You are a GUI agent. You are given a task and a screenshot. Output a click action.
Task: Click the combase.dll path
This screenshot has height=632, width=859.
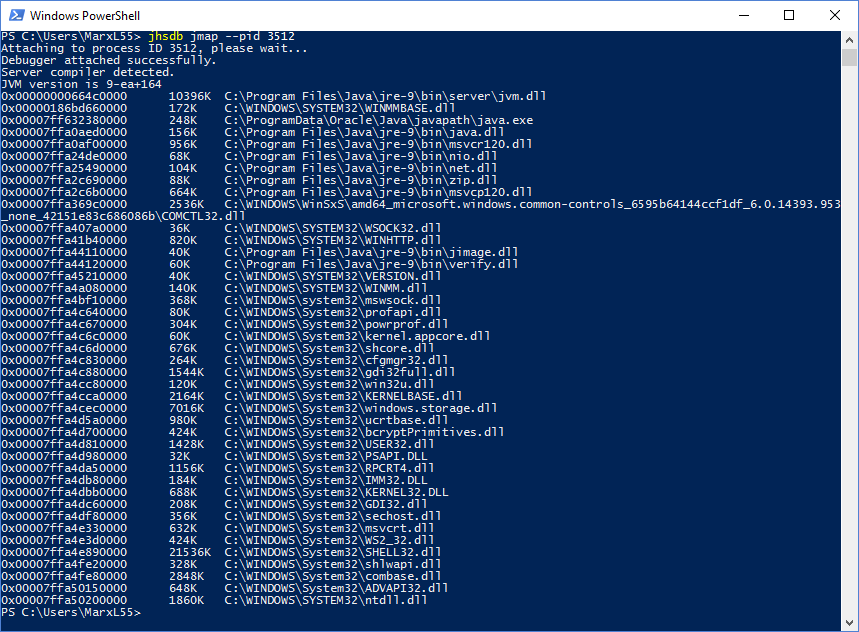click(x=333, y=578)
